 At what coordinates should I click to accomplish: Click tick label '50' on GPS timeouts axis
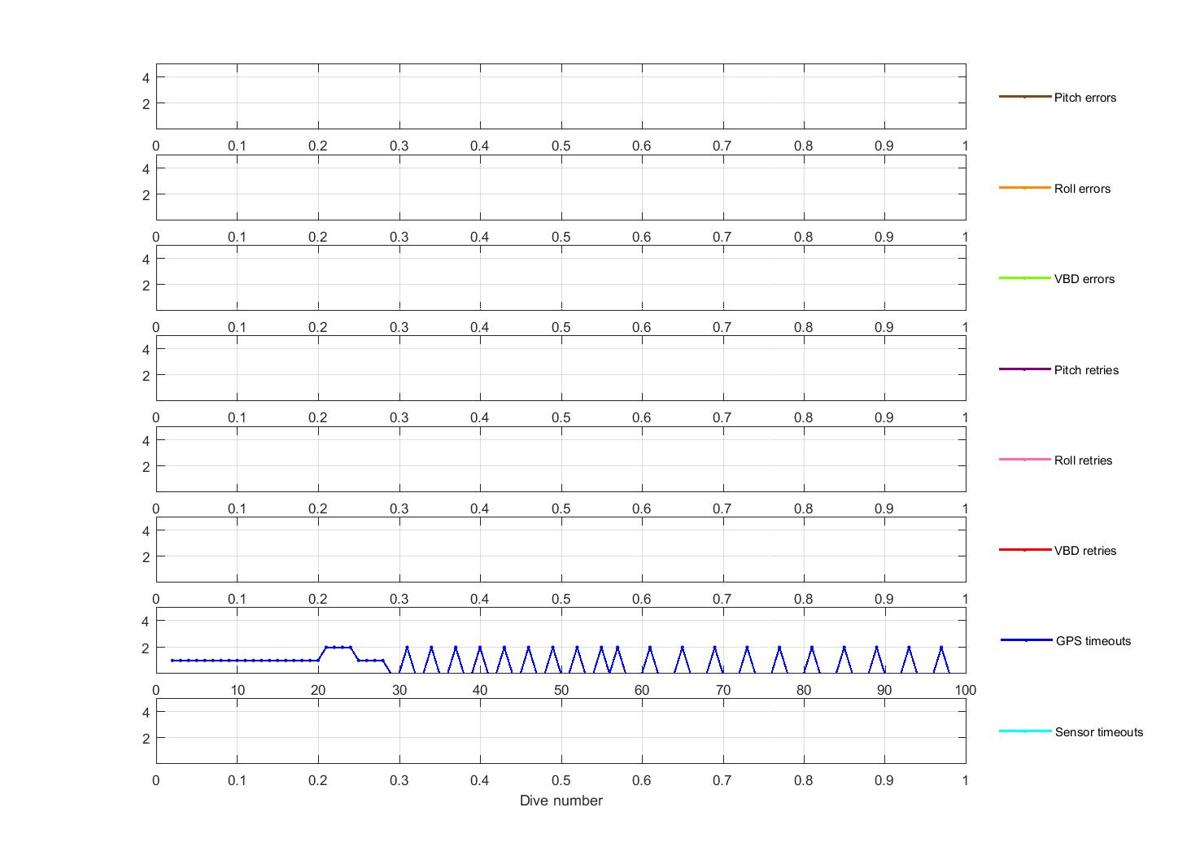pyautogui.click(x=561, y=690)
